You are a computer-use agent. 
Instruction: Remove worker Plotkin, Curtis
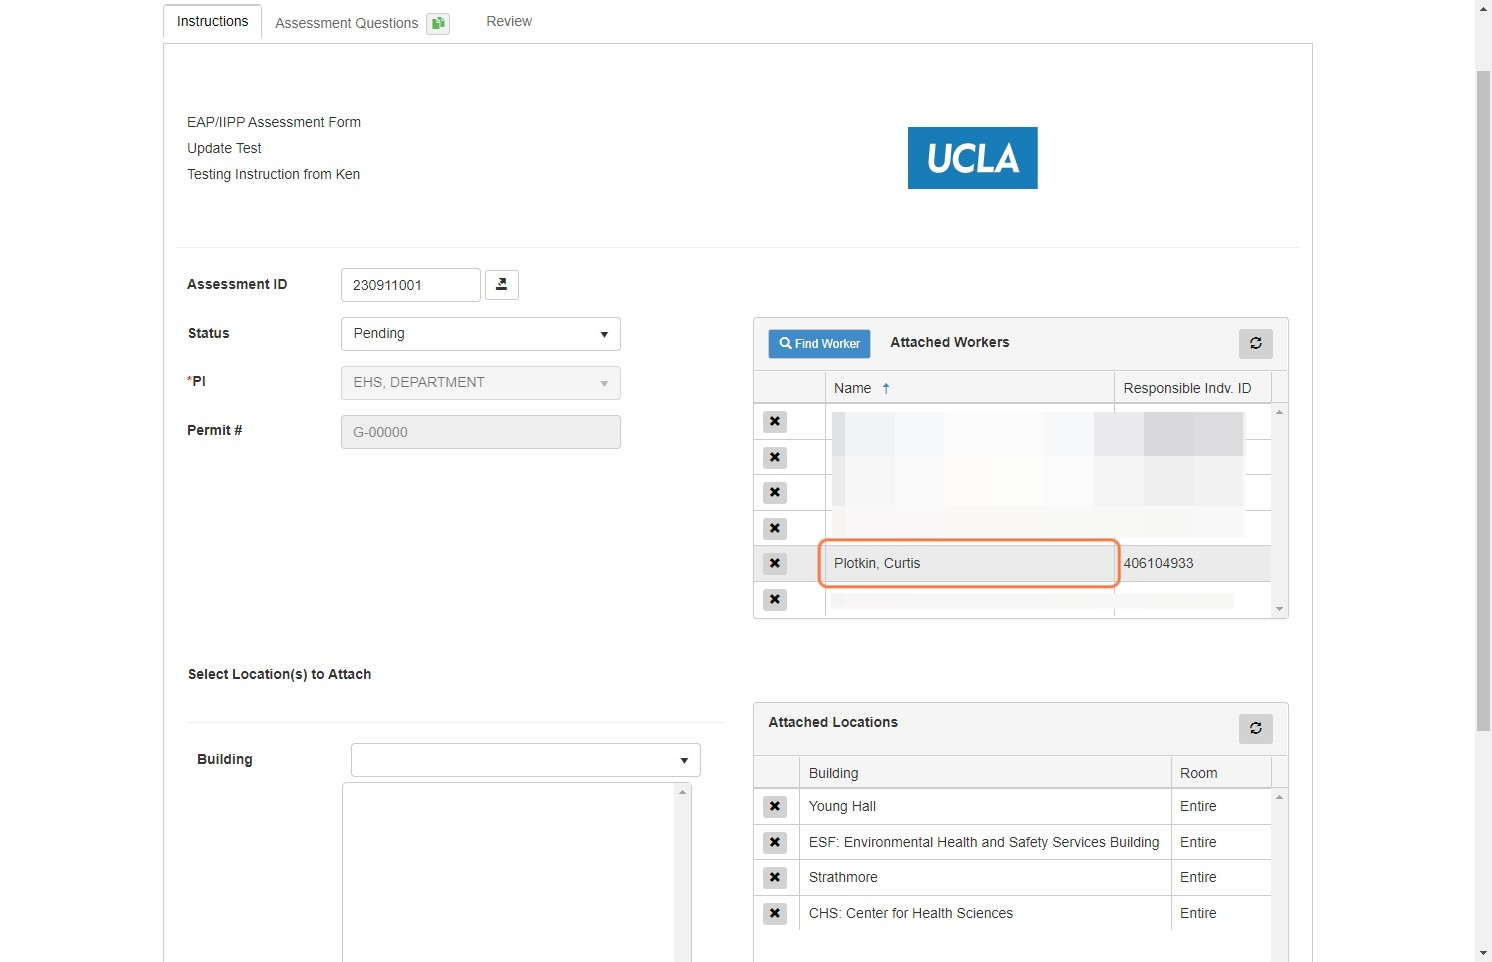[x=775, y=564]
